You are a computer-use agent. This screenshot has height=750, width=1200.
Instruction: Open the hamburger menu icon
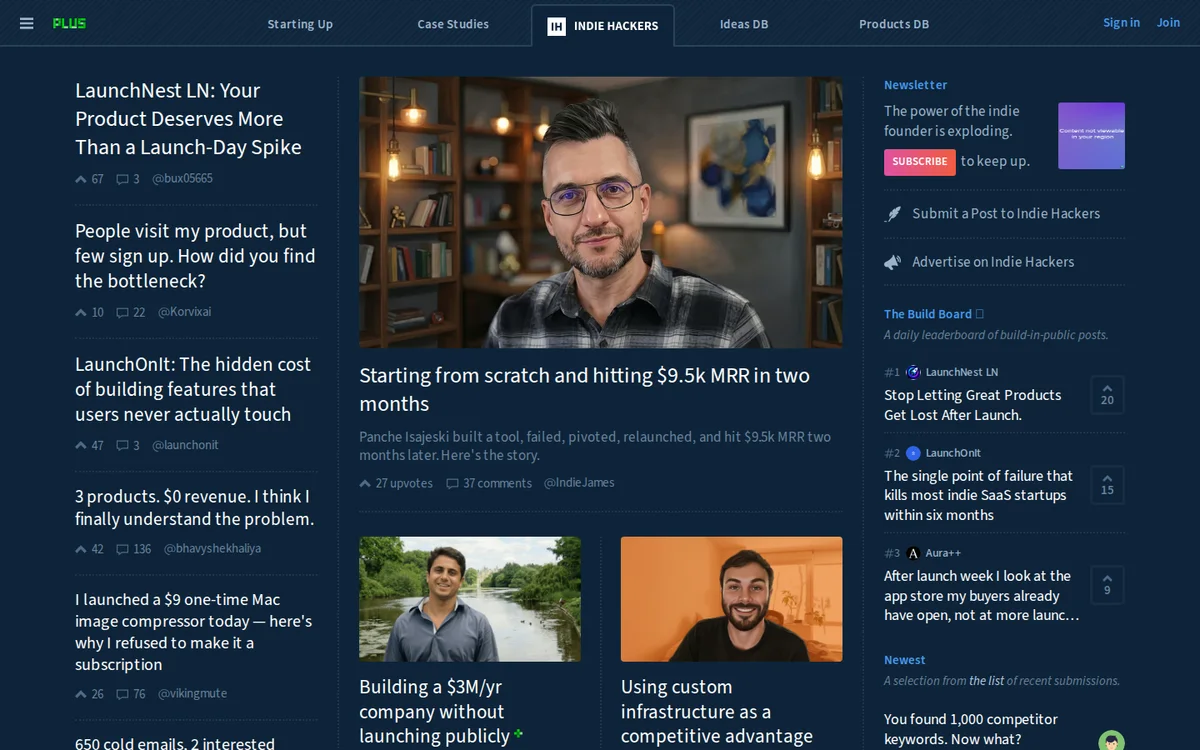pos(27,23)
